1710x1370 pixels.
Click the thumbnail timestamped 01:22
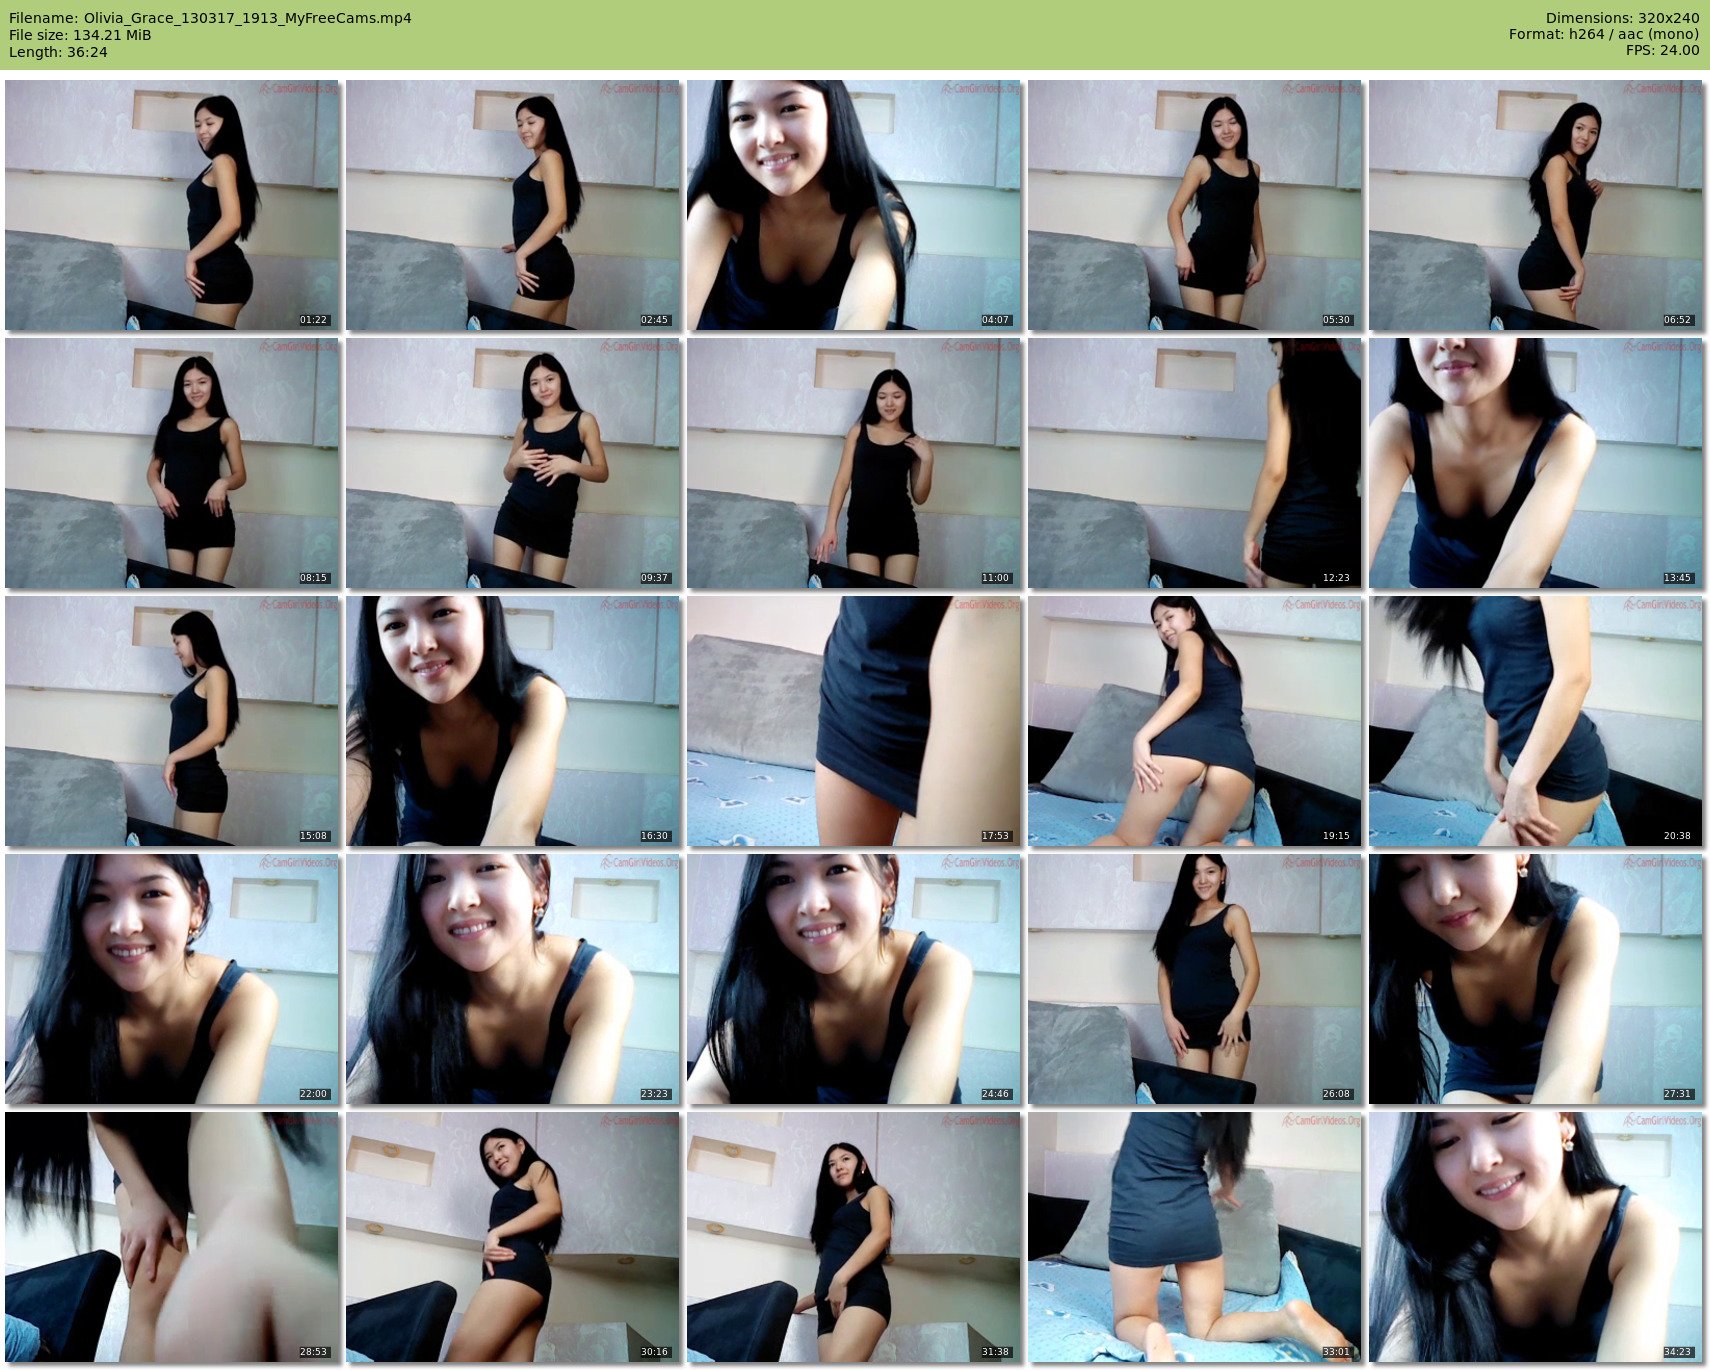click(172, 205)
